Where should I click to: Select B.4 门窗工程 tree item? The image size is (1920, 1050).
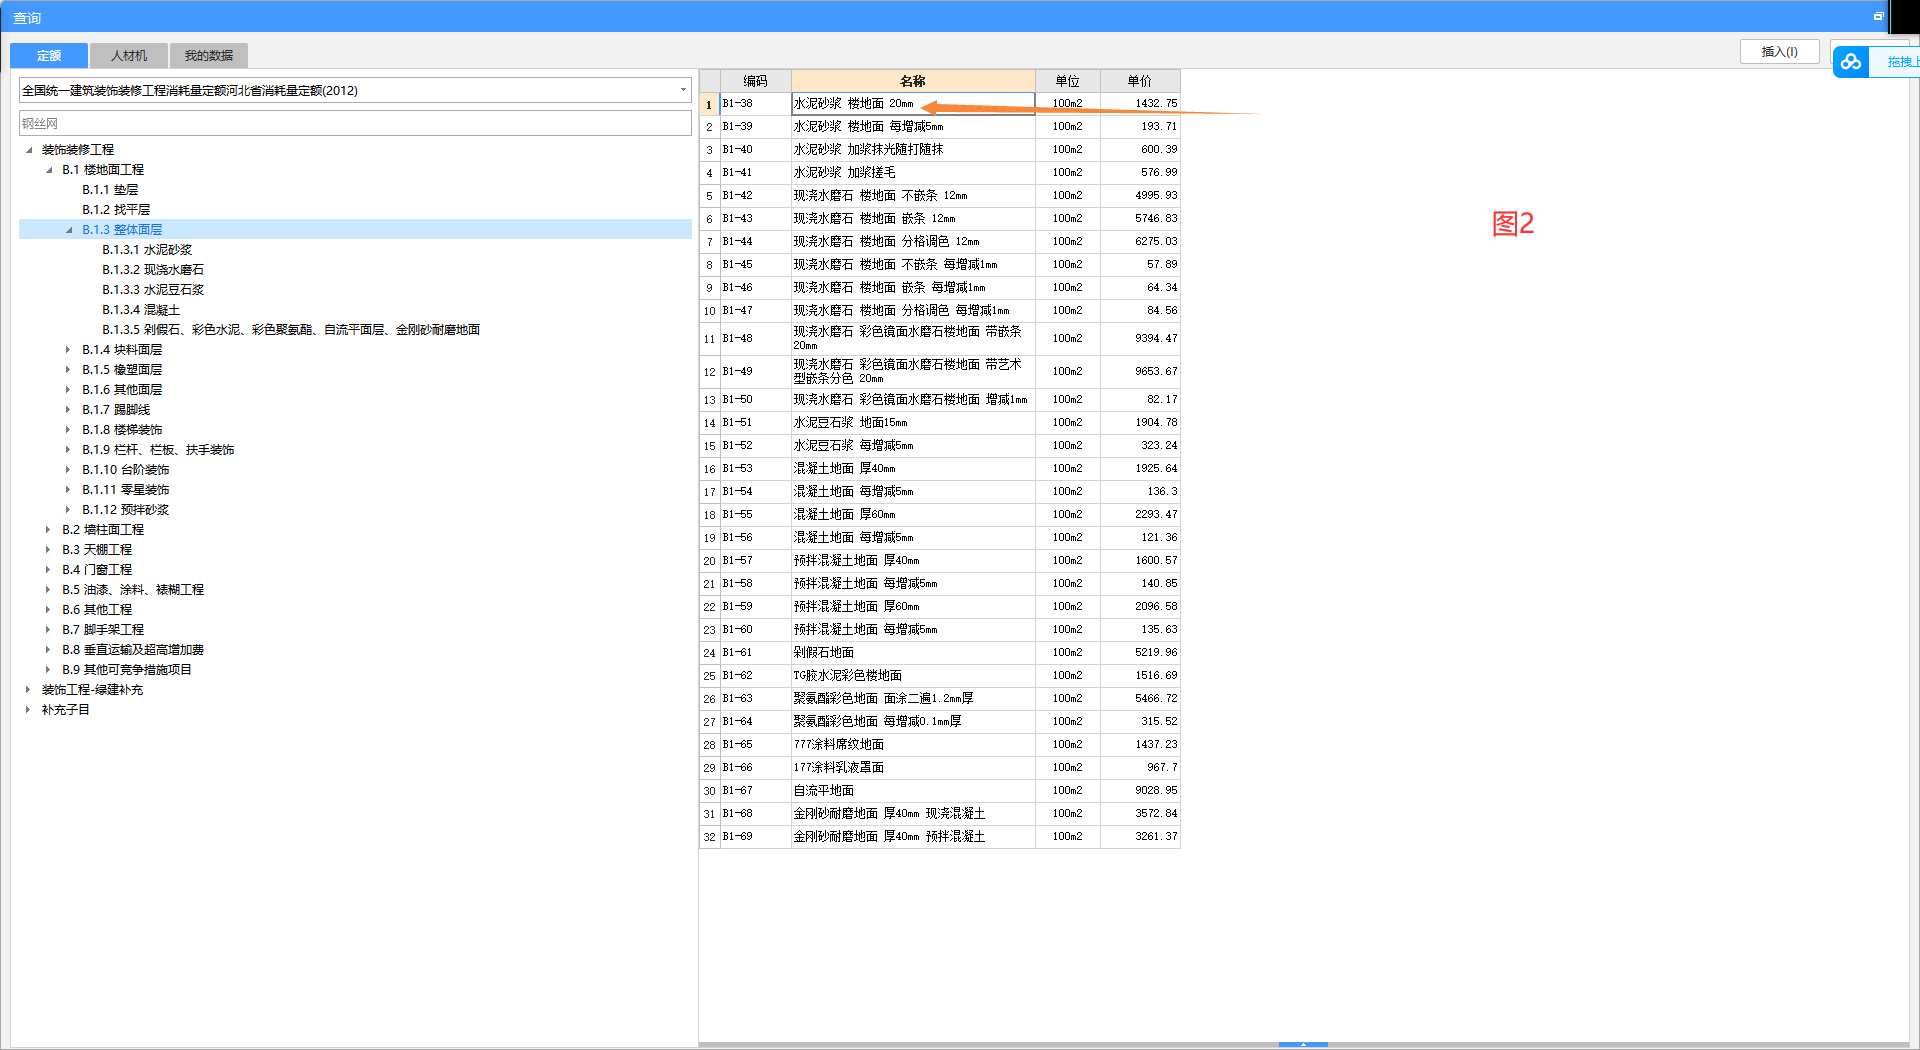coord(97,570)
